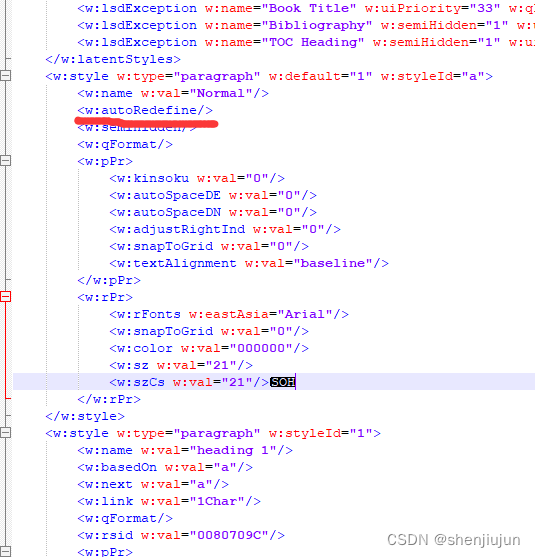Image resolution: width=535 pixels, height=557 pixels.
Task: Click the <w:pPr> opening tag above kinsoku
Action: (x=105, y=161)
